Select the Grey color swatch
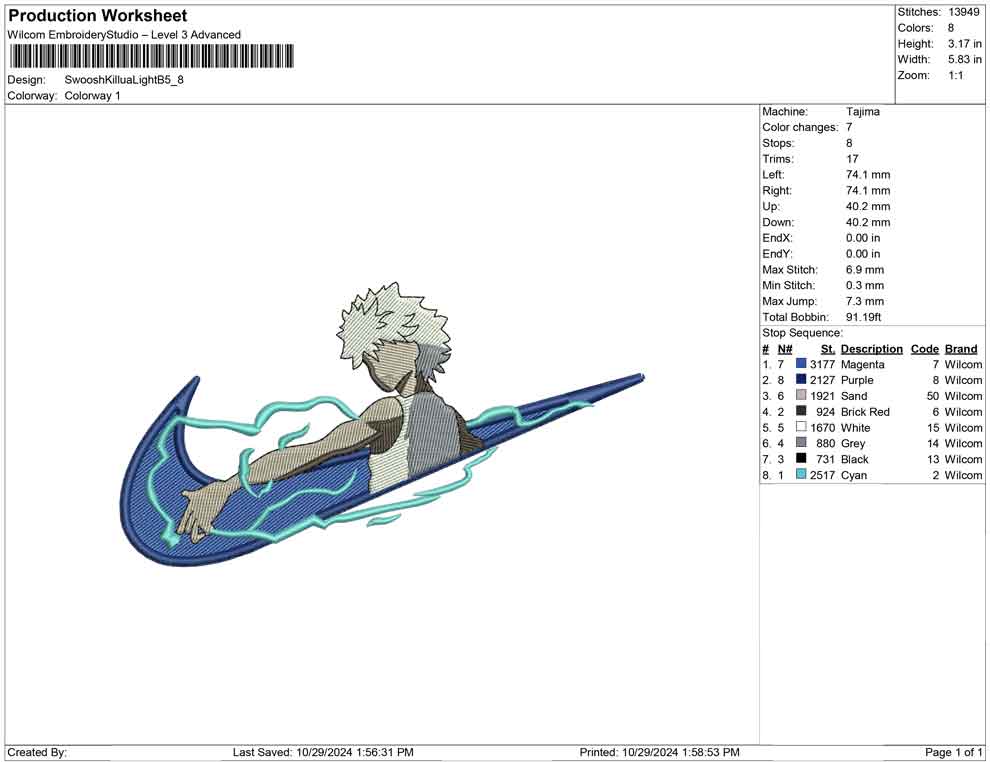This screenshot has height=762, width=990. [801, 443]
